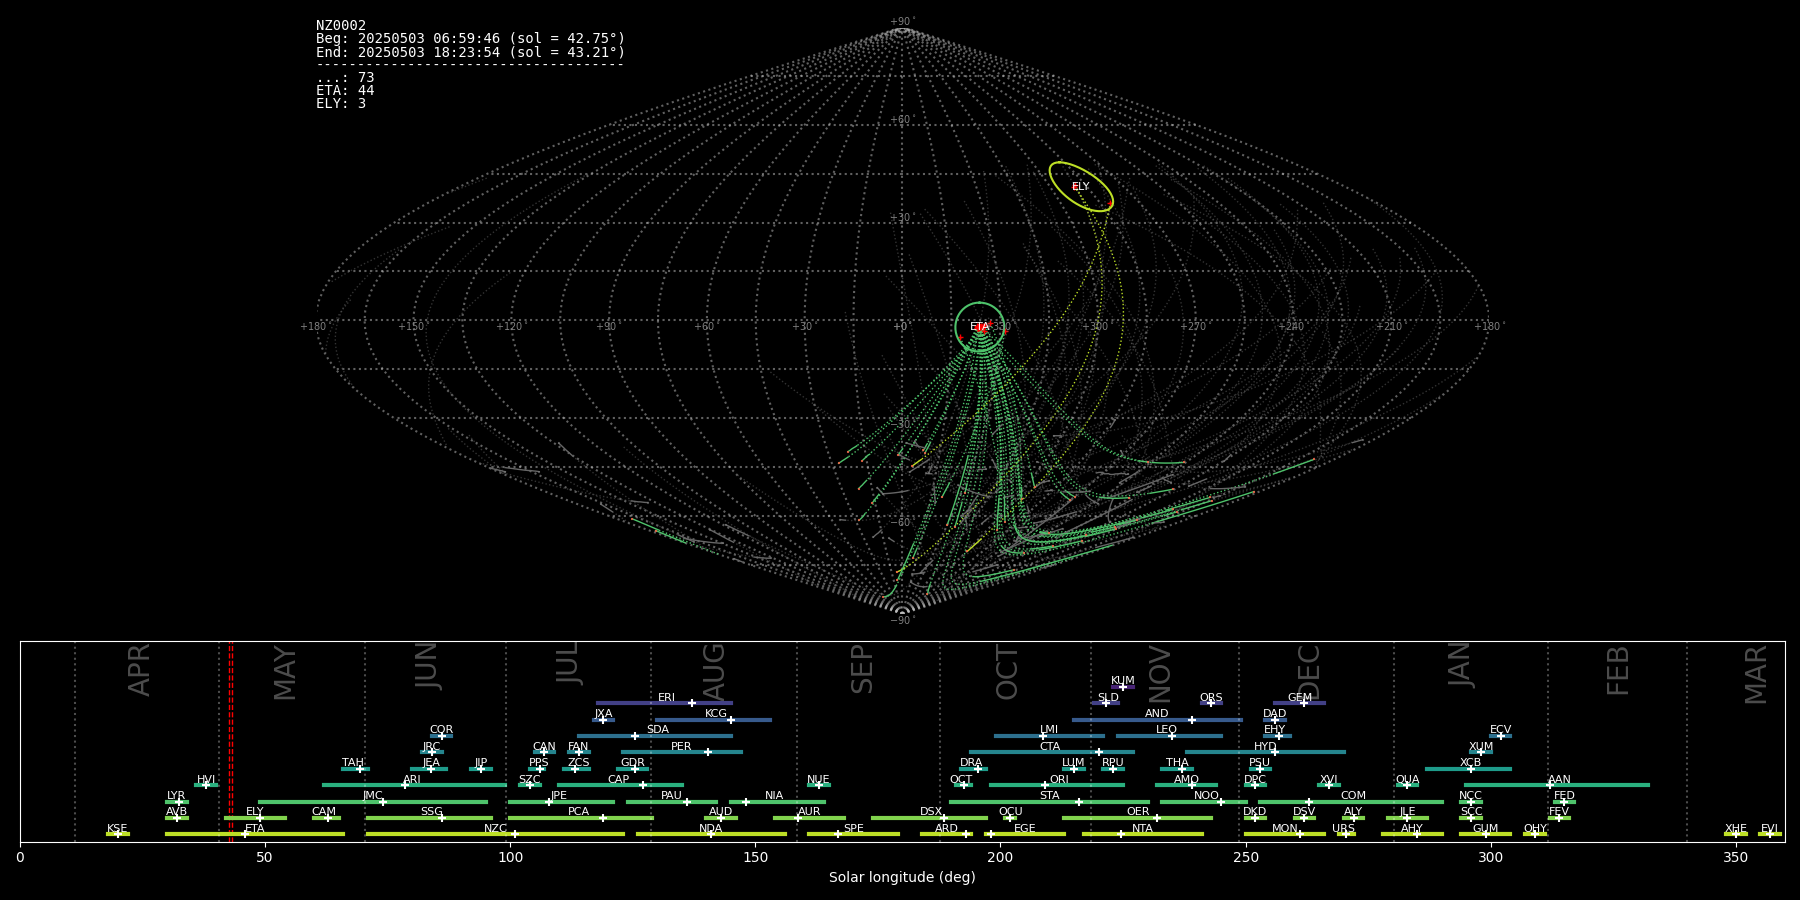Viewport: 1800px width, 900px height.
Task: Click the URS shower label
Action: (1343, 829)
